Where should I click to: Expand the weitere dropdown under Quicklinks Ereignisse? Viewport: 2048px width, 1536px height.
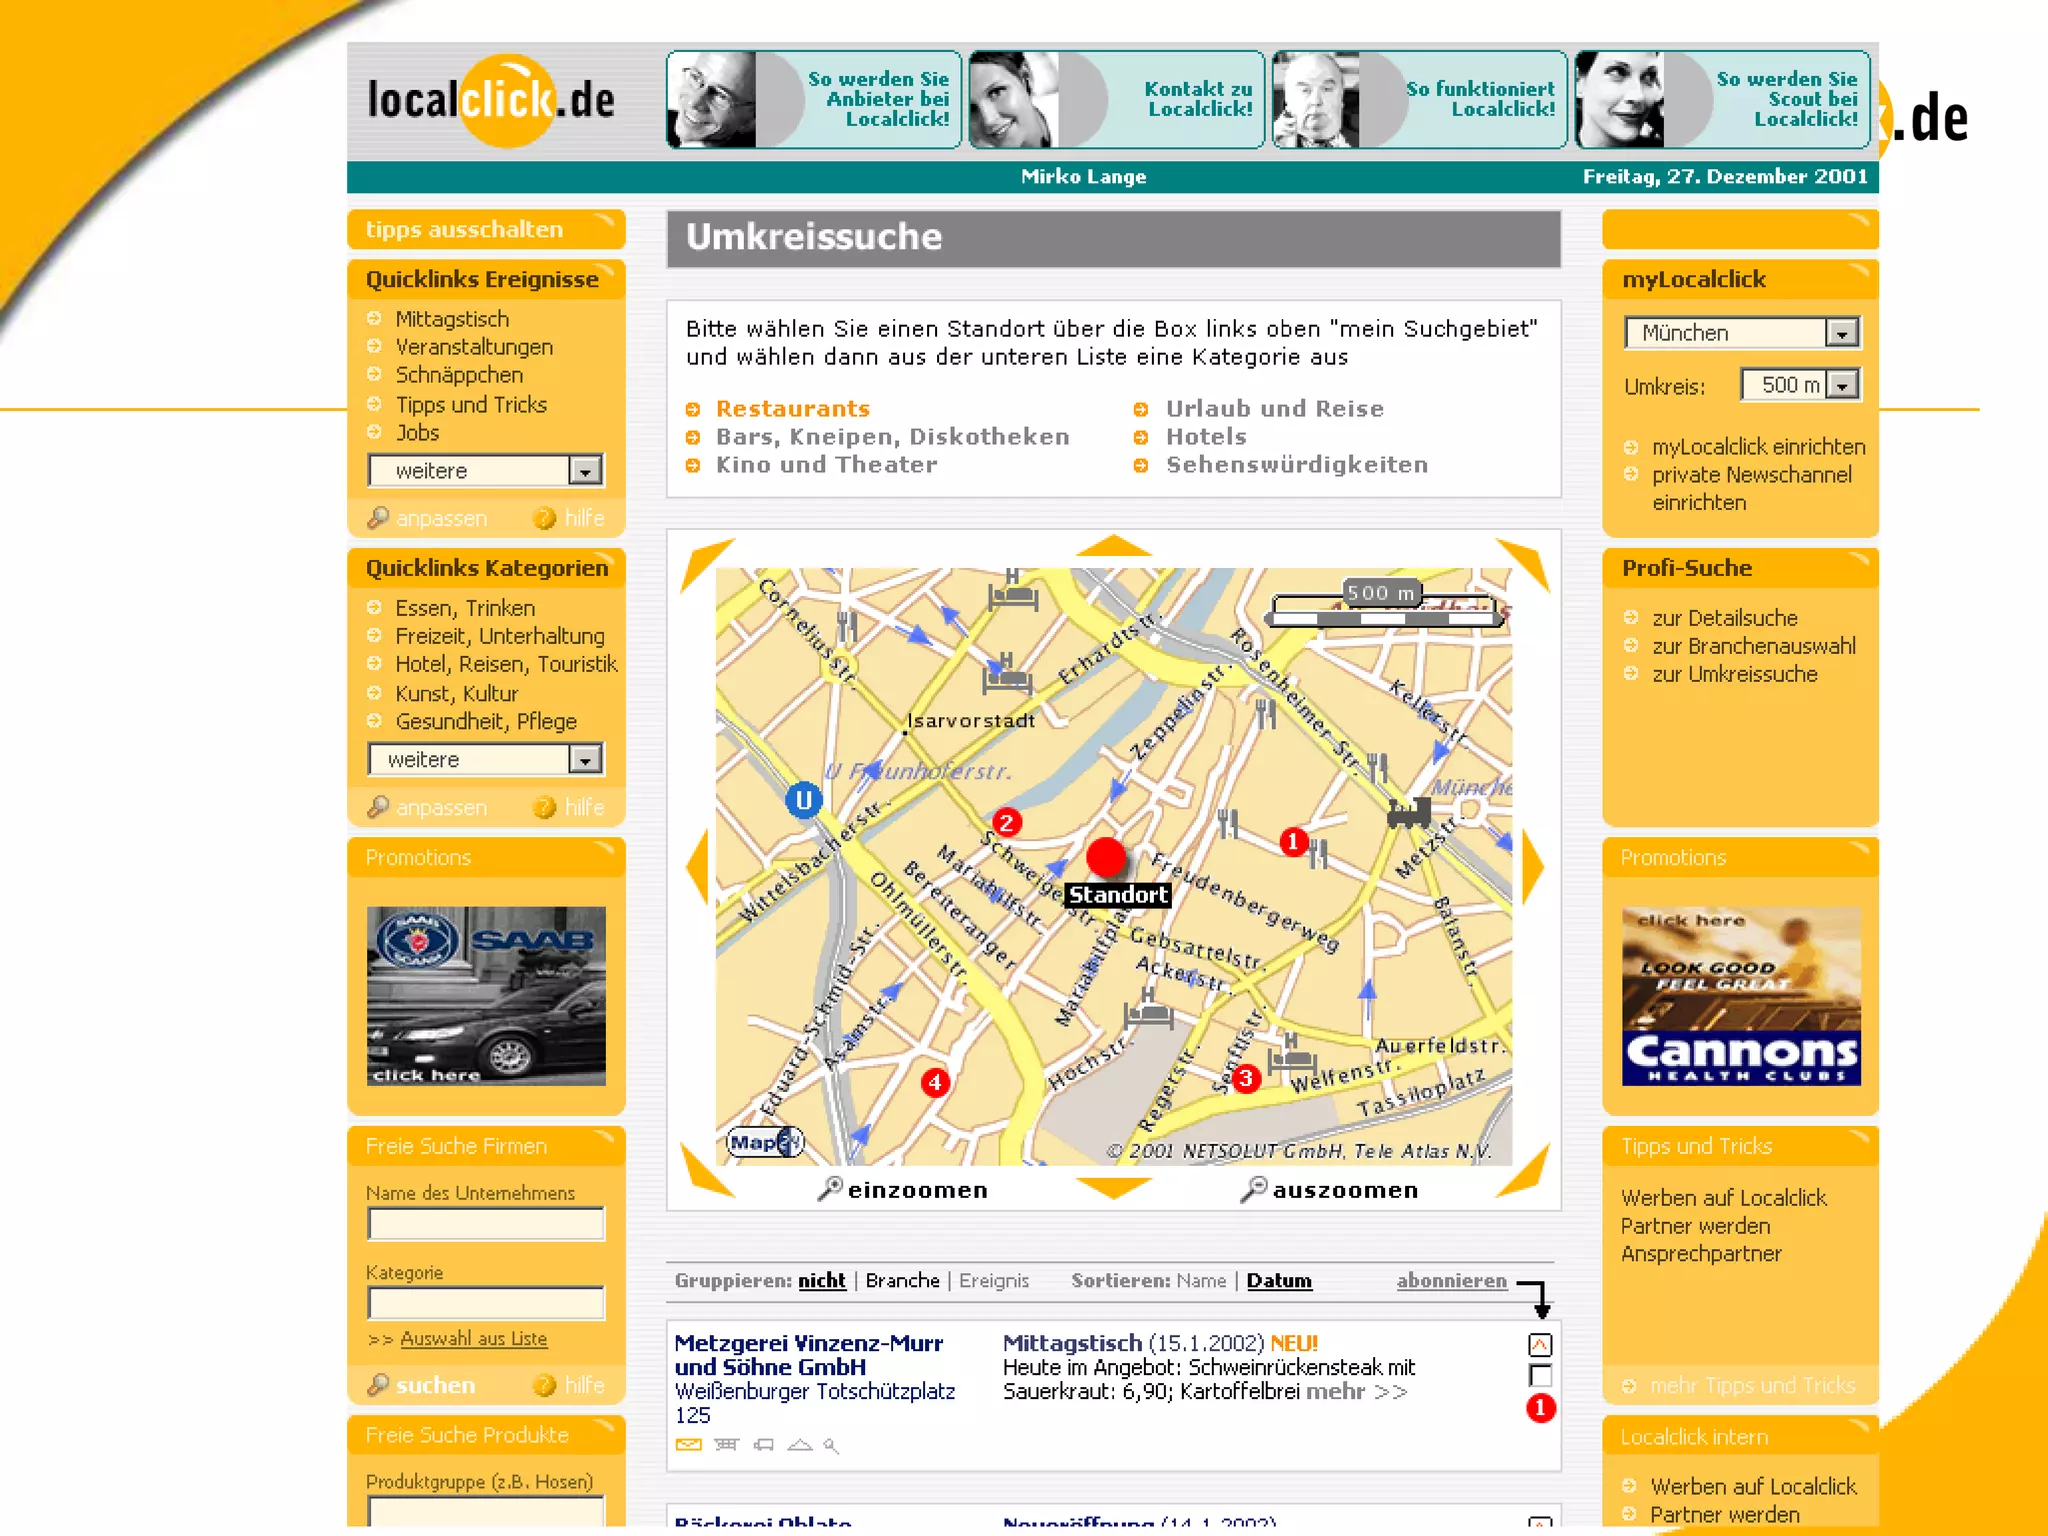click(x=585, y=470)
